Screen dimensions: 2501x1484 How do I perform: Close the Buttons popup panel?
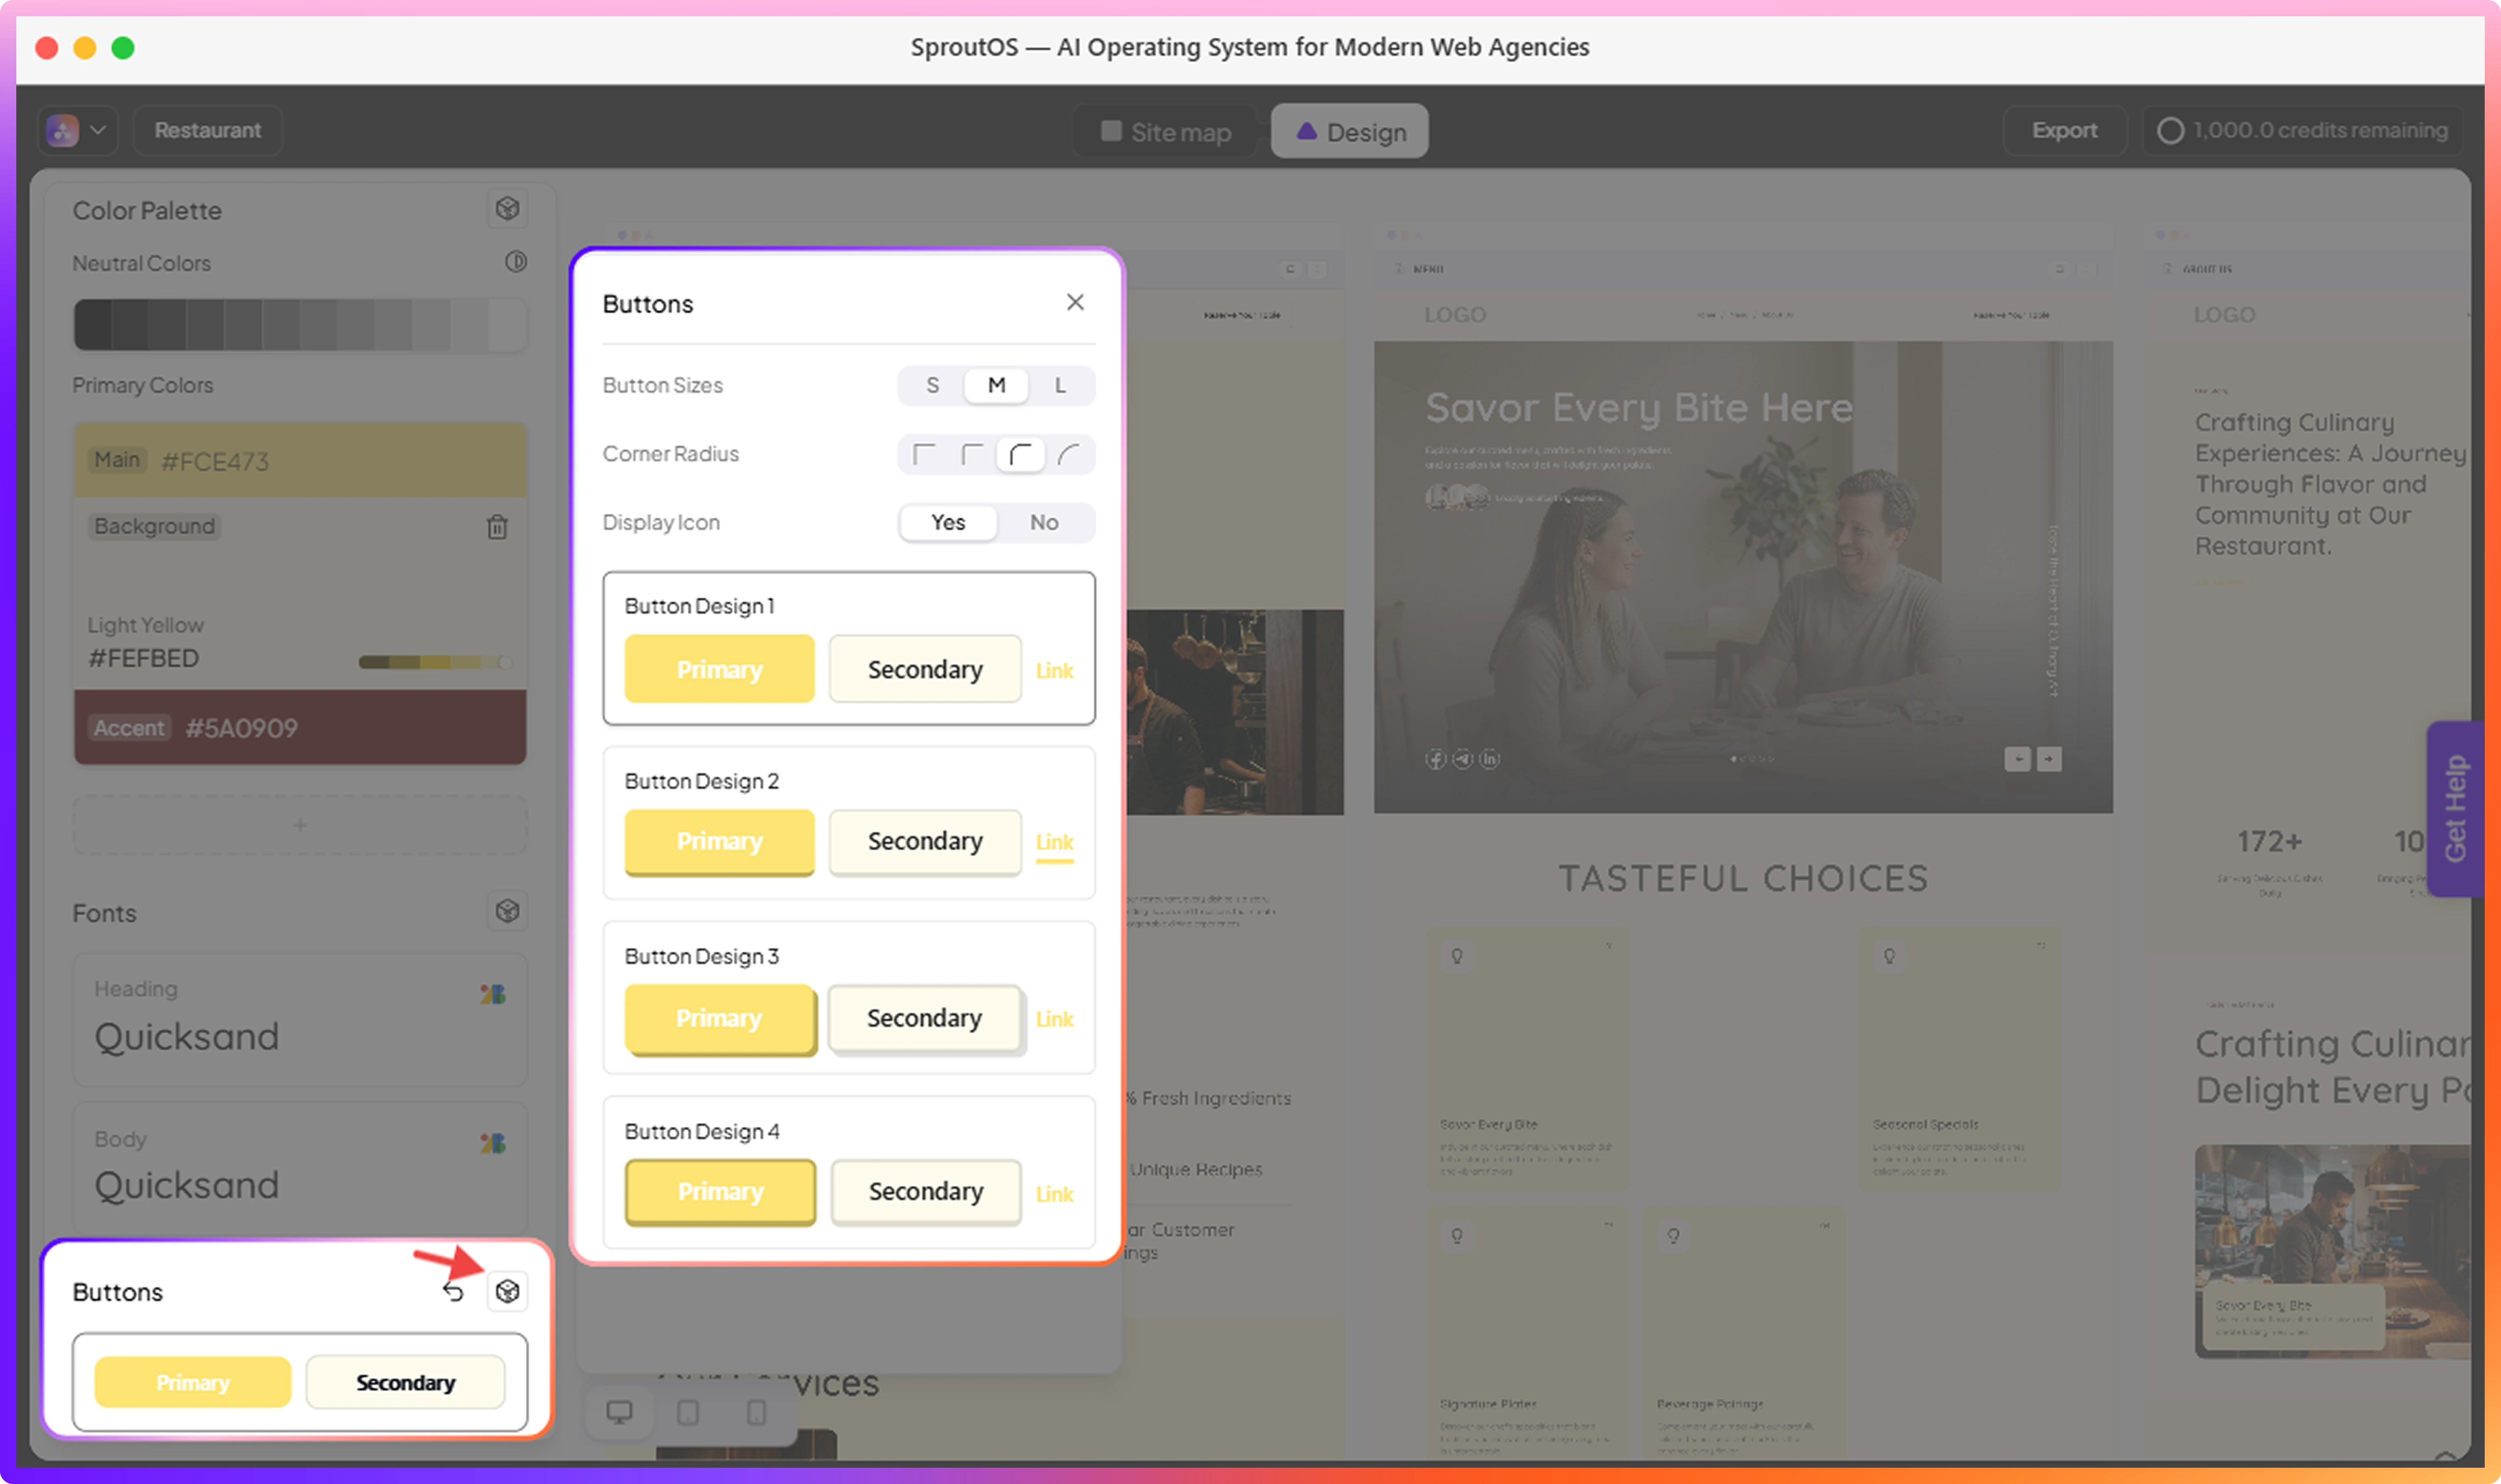[1075, 302]
